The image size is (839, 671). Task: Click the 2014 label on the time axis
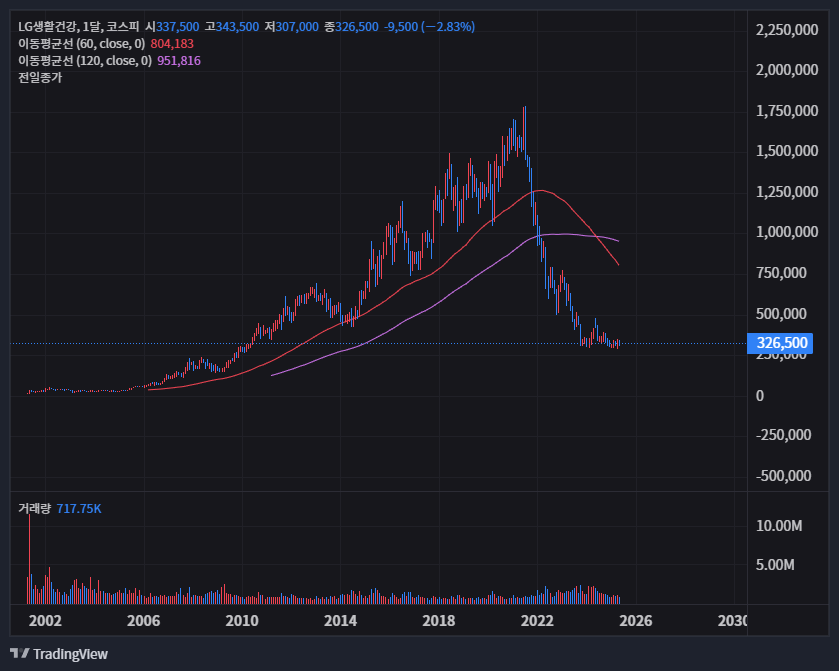coord(340,621)
